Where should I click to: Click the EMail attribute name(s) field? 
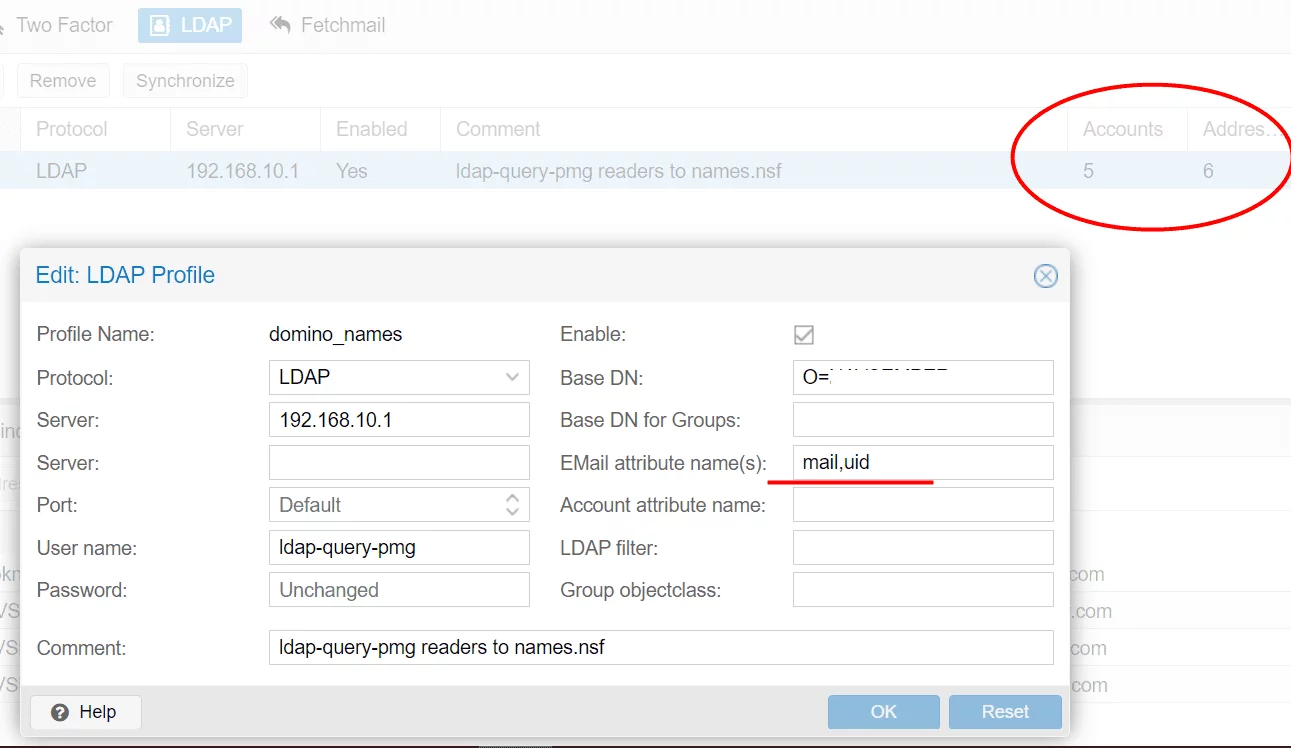click(x=922, y=462)
